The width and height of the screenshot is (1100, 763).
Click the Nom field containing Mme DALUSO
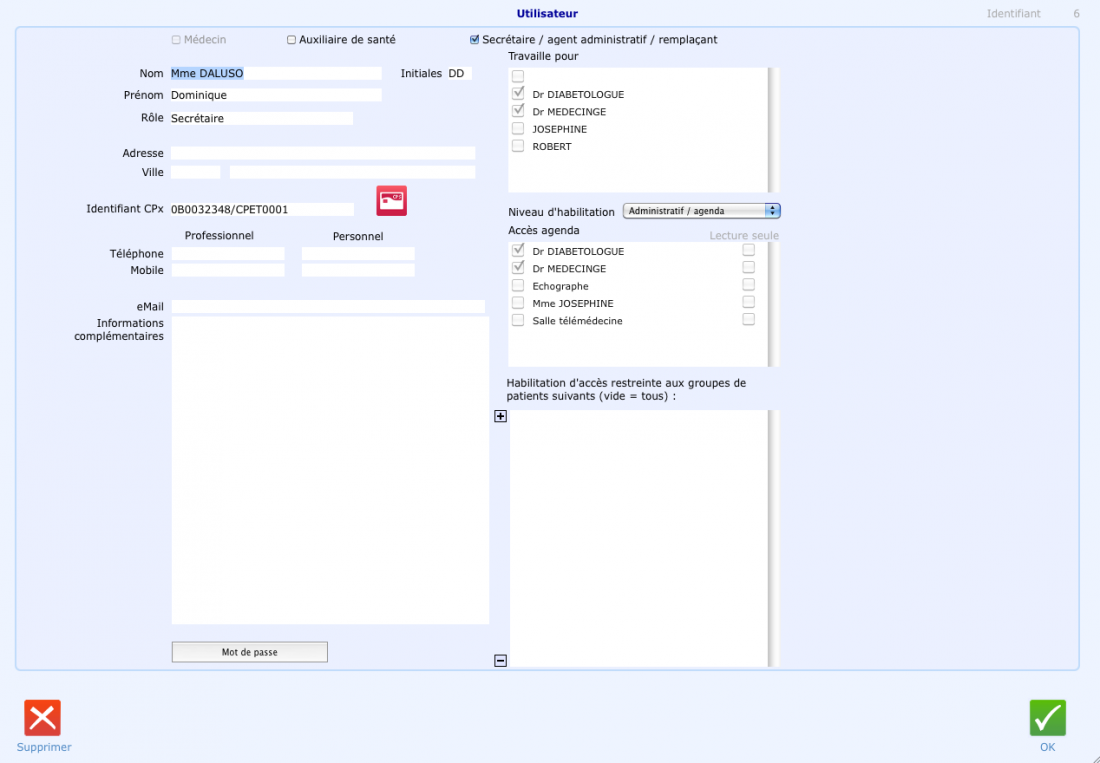276,73
